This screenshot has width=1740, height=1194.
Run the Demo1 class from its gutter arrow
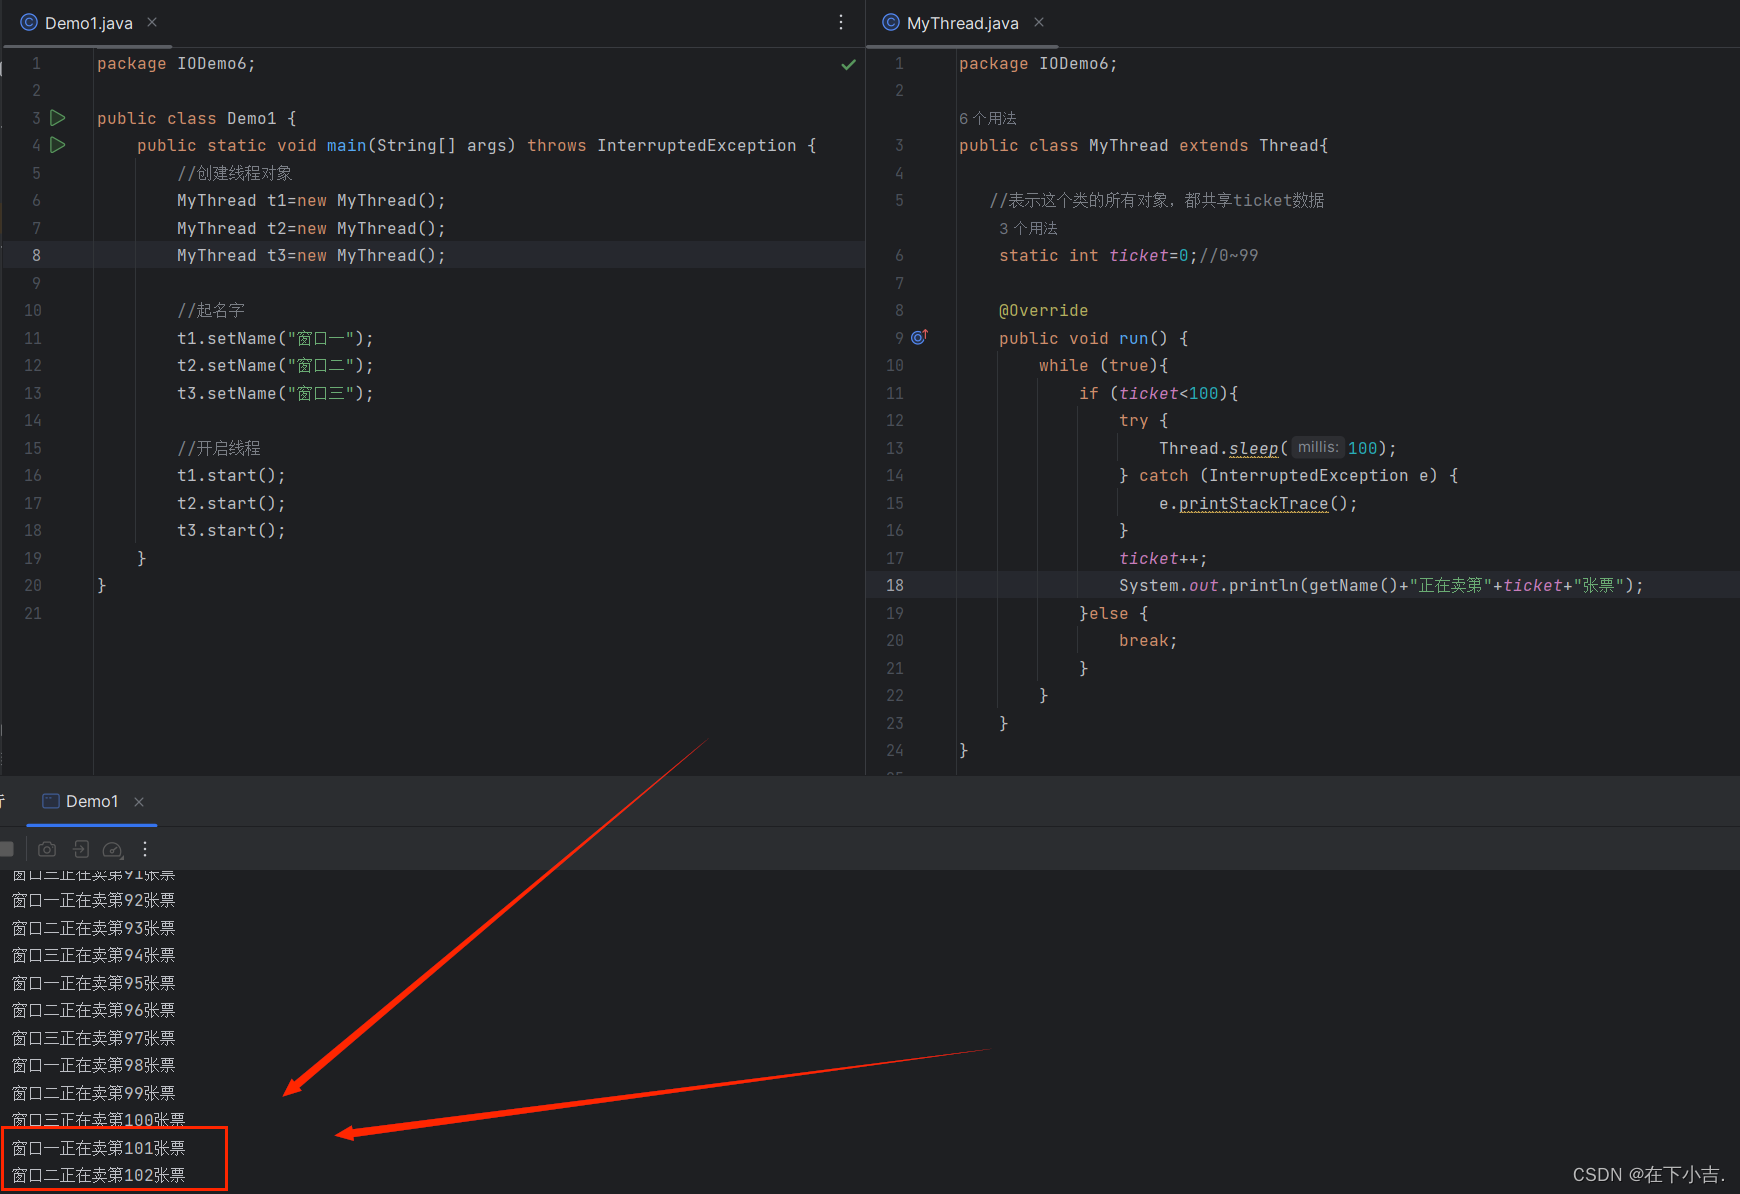pos(58,118)
